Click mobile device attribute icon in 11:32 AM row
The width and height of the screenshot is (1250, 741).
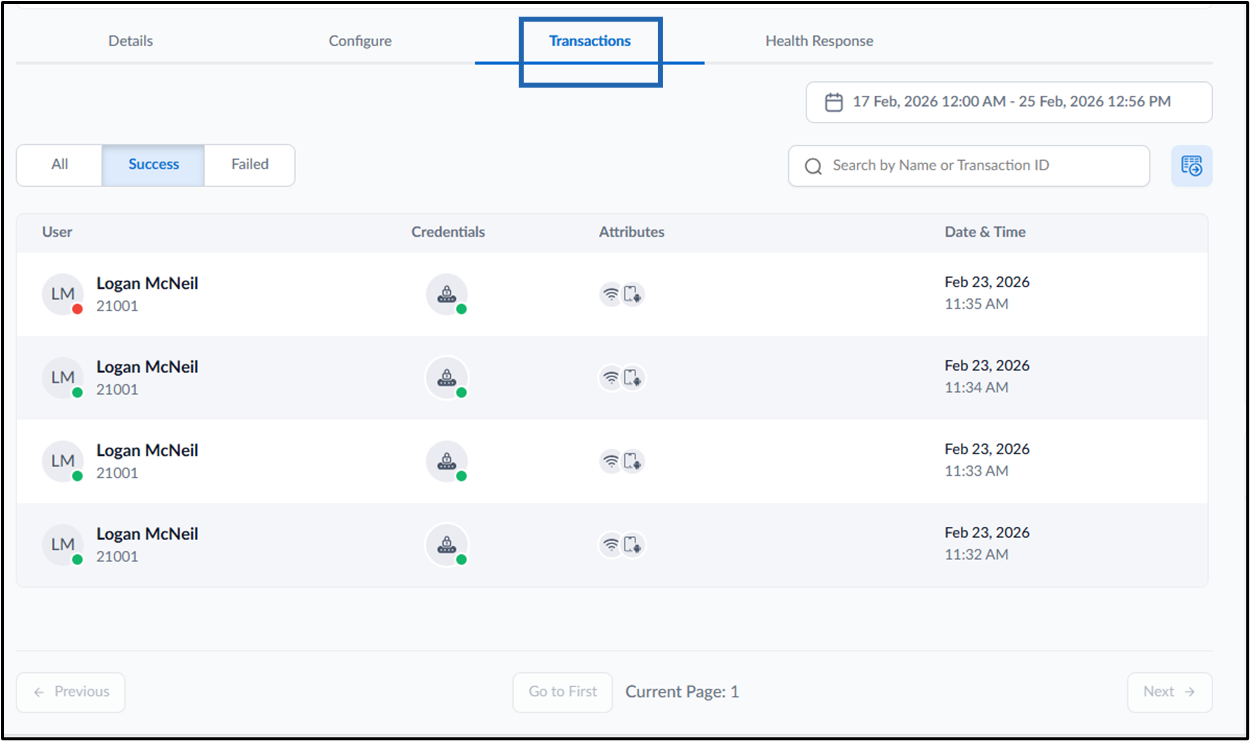pos(633,545)
